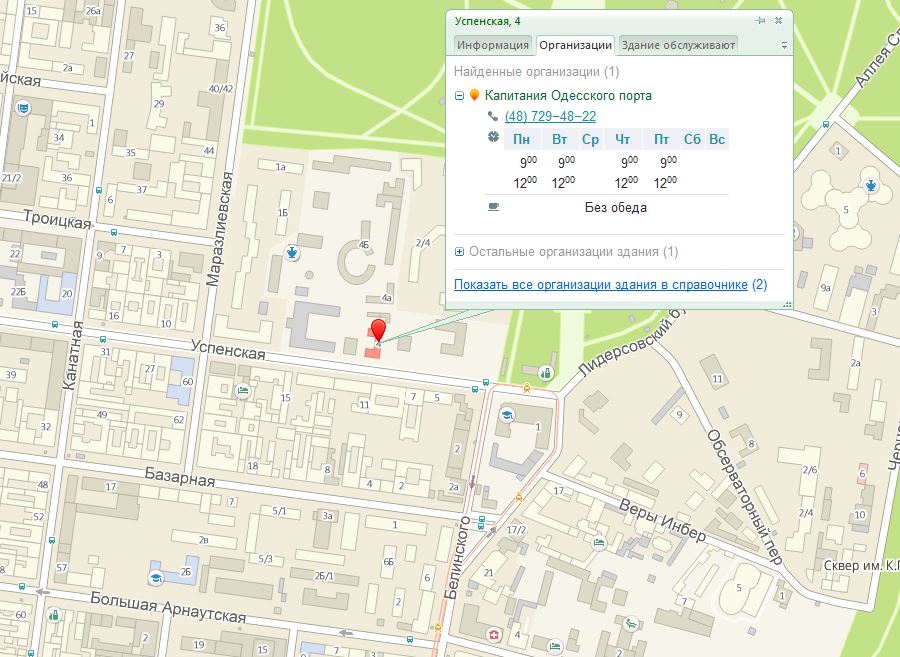Click the orange balloon icon beside Капитания
Image resolution: width=900 pixels, height=657 pixels.
click(x=474, y=95)
